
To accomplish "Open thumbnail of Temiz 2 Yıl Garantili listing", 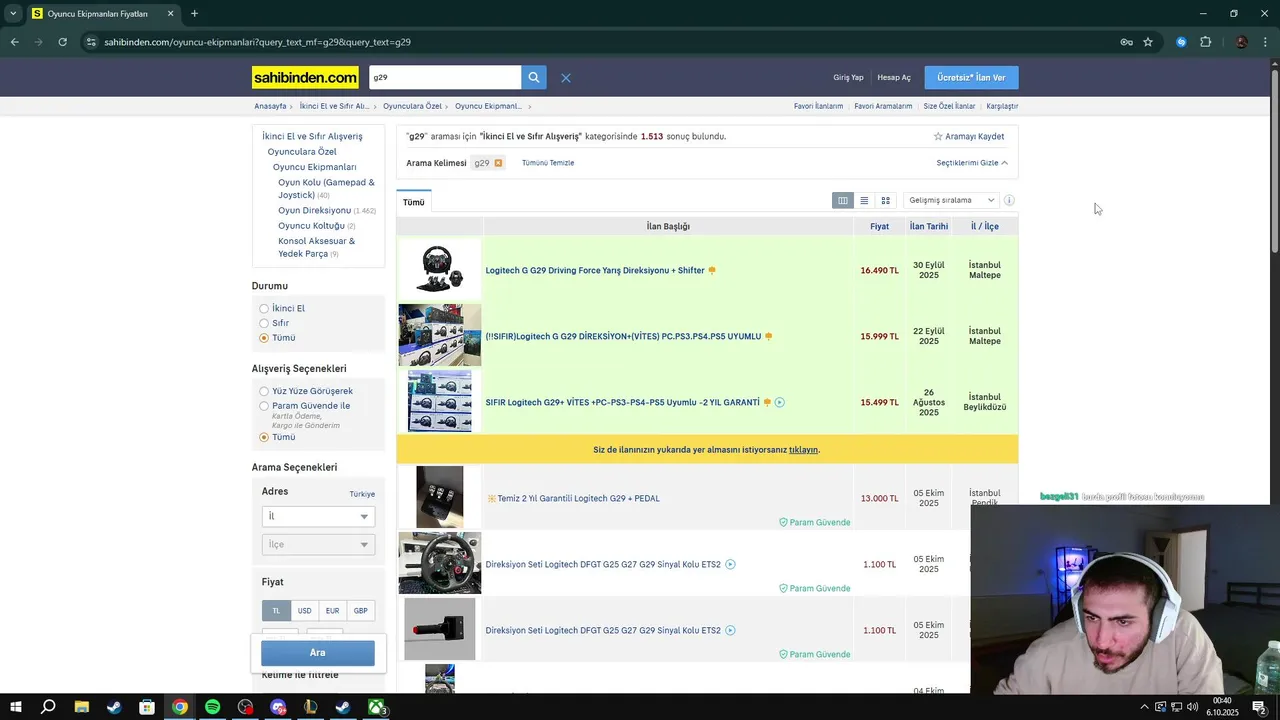I will tap(440, 497).
